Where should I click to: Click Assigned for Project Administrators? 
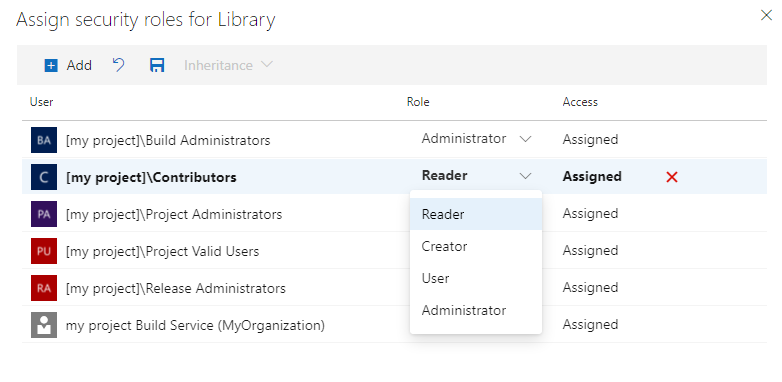590,213
